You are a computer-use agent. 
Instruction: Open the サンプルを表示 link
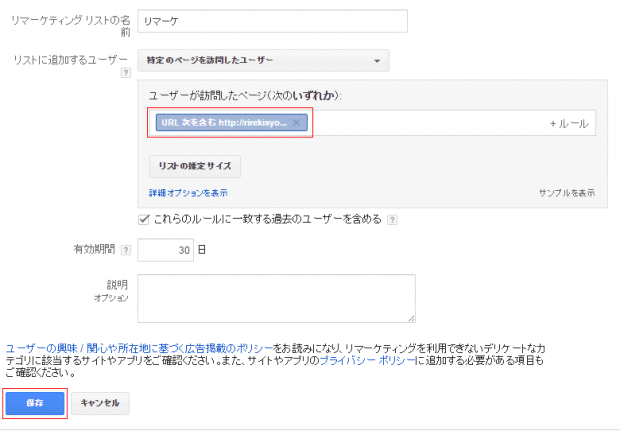pos(566,192)
